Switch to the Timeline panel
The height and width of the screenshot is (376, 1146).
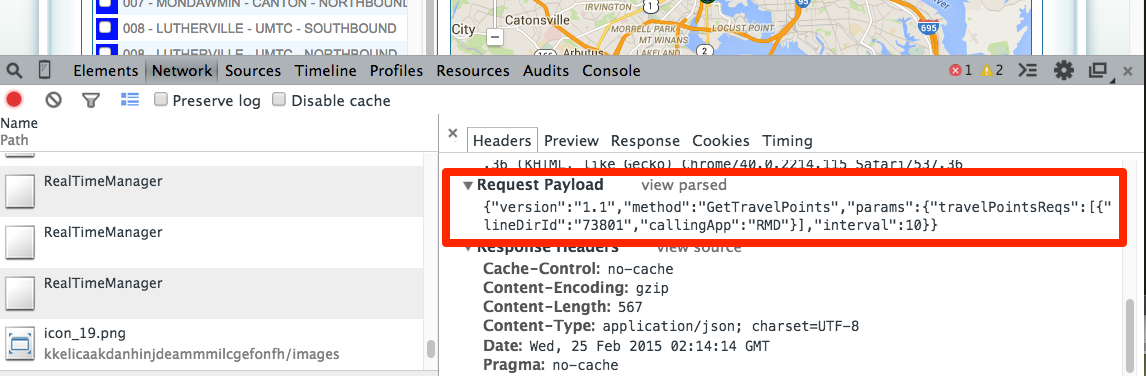coord(325,71)
